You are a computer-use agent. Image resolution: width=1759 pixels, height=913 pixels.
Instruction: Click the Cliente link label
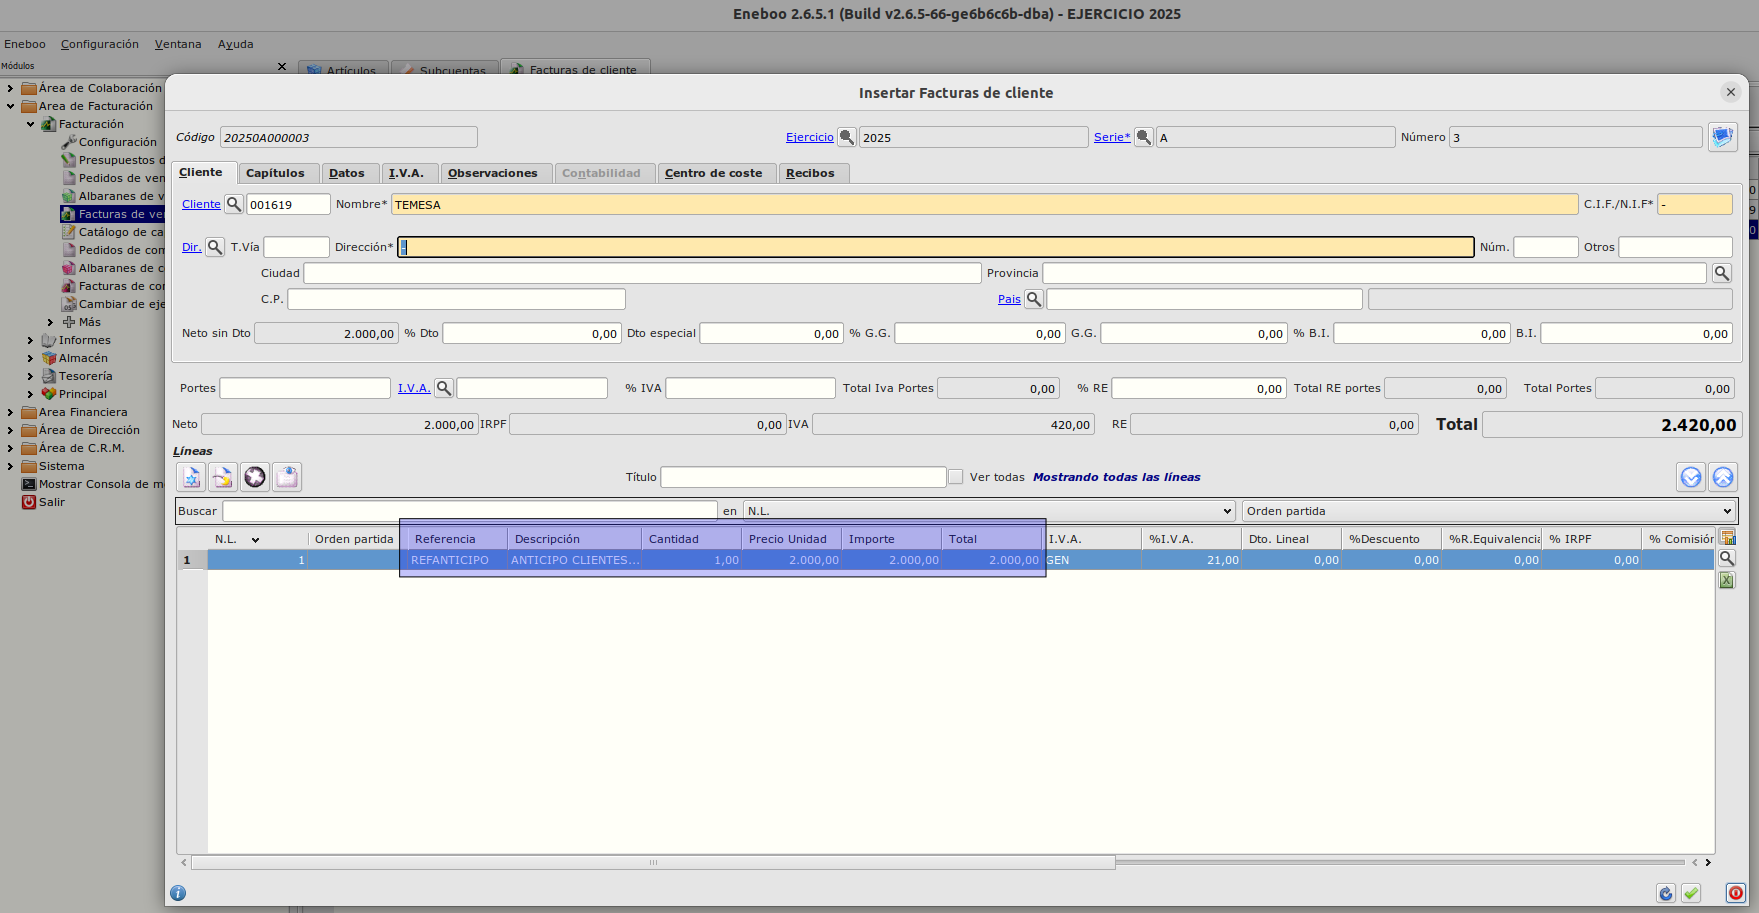pos(201,204)
